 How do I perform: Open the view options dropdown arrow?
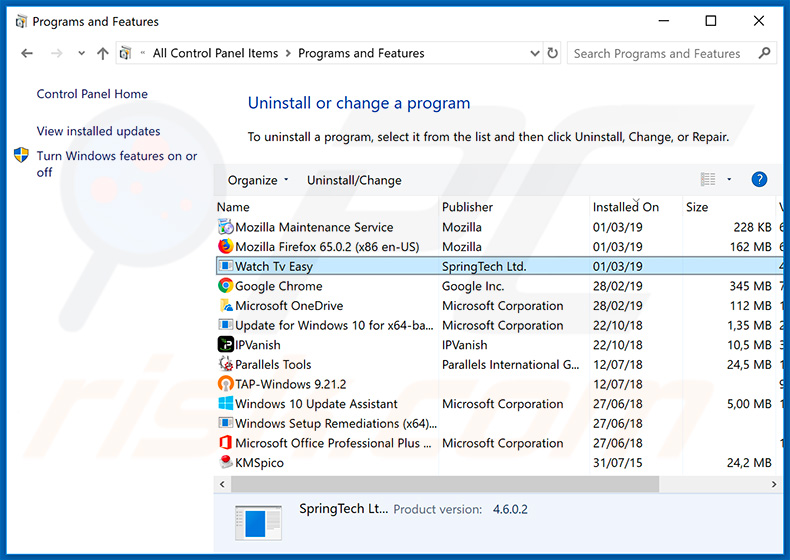[729, 179]
